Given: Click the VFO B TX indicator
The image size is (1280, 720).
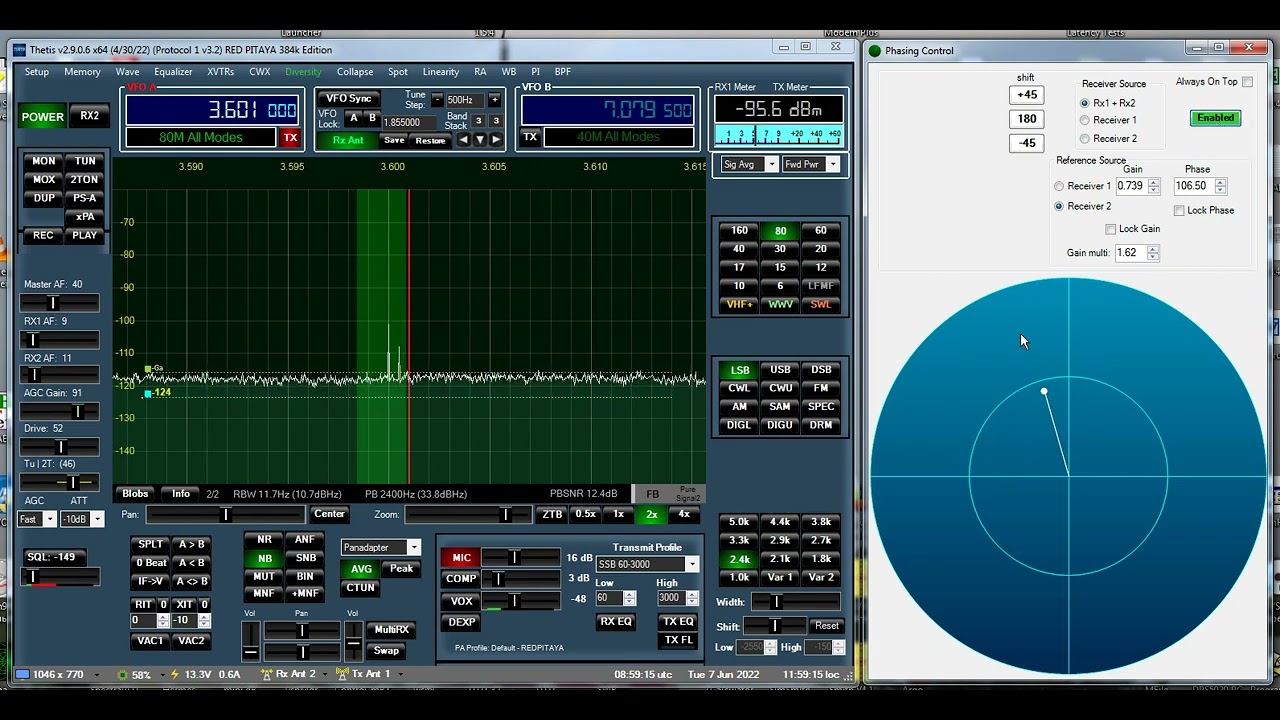Looking at the screenshot, I should click(530, 137).
